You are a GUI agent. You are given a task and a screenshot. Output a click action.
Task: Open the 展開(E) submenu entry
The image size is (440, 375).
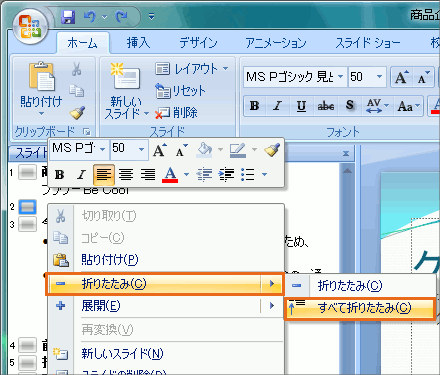click(166, 306)
